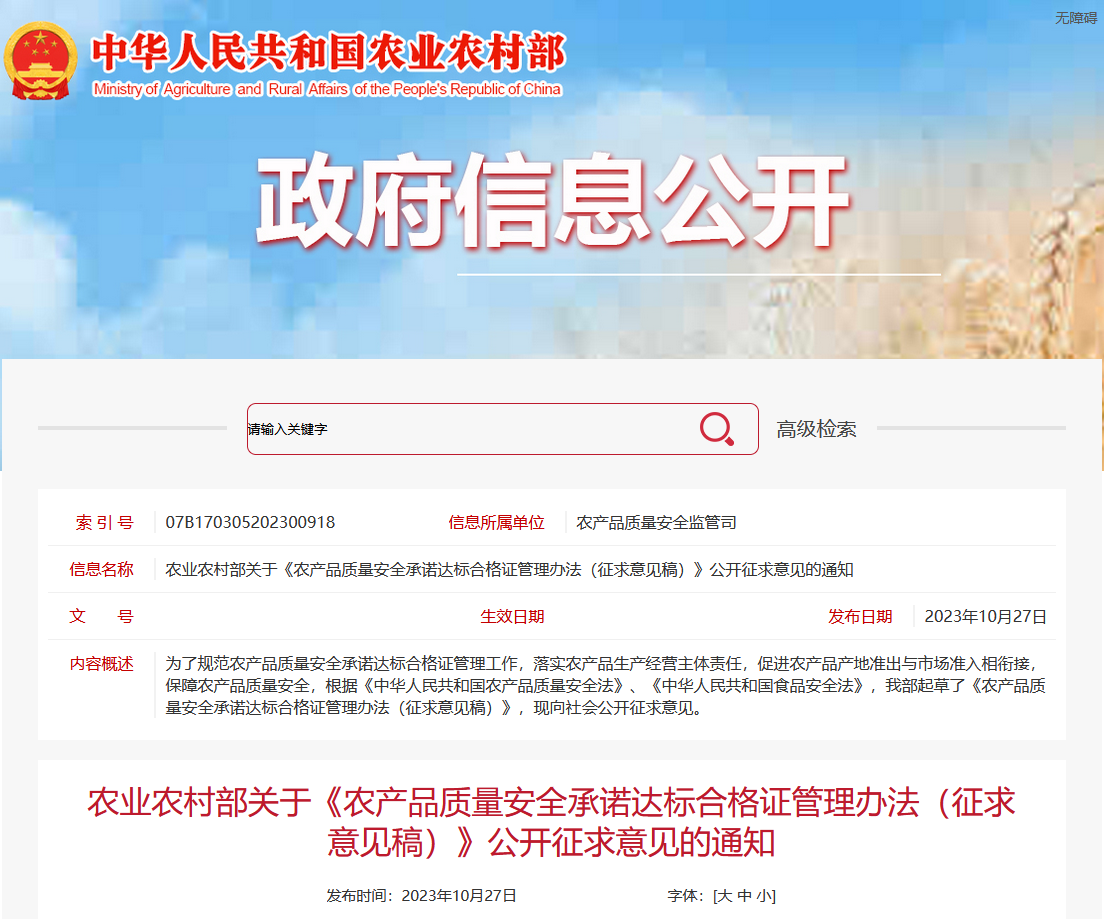The height and width of the screenshot is (919, 1104).
Task: Click the 信息名称 row's notice title value
Action: pos(509,570)
